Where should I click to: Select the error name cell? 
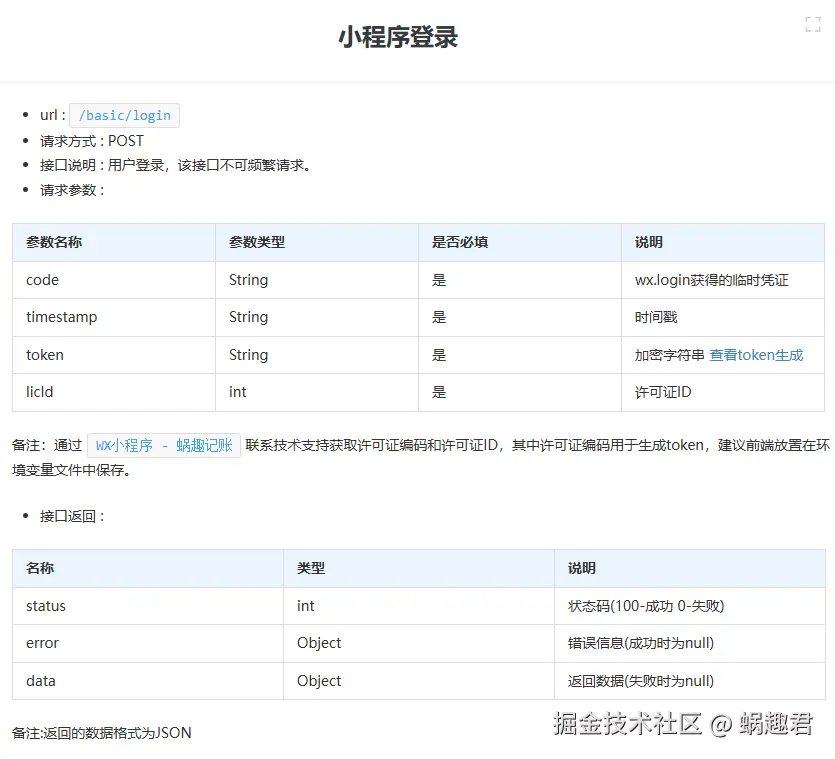coord(148,643)
